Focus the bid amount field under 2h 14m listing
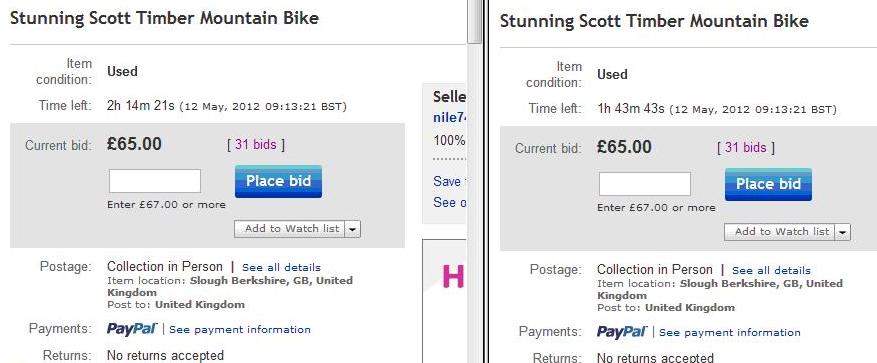 (x=154, y=181)
